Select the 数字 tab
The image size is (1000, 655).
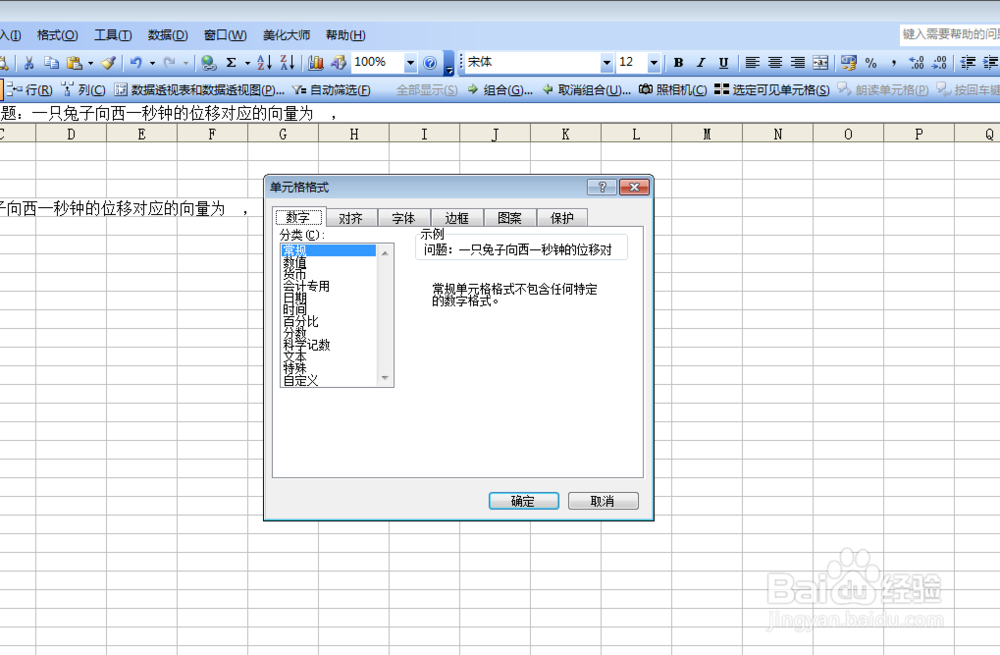click(x=298, y=217)
